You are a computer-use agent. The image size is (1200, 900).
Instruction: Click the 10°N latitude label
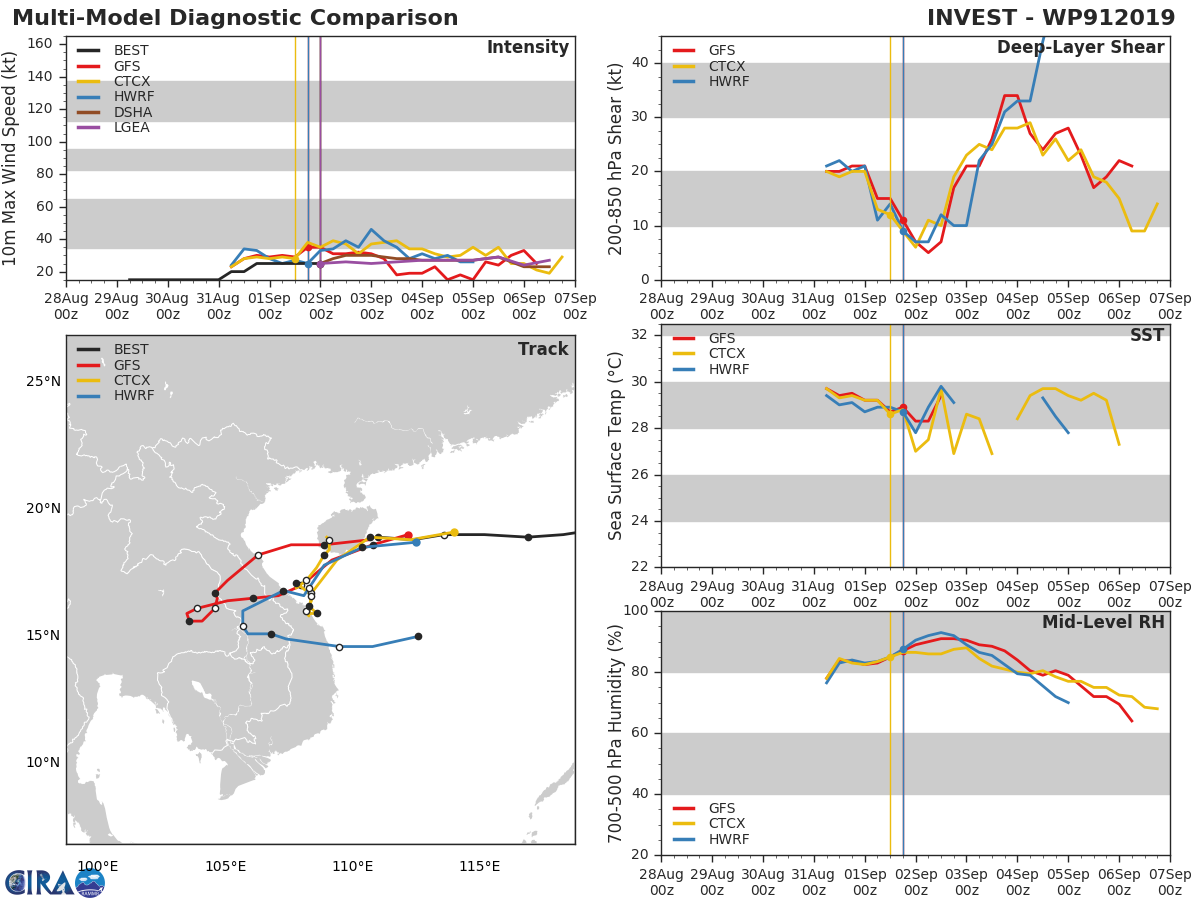click(x=43, y=763)
